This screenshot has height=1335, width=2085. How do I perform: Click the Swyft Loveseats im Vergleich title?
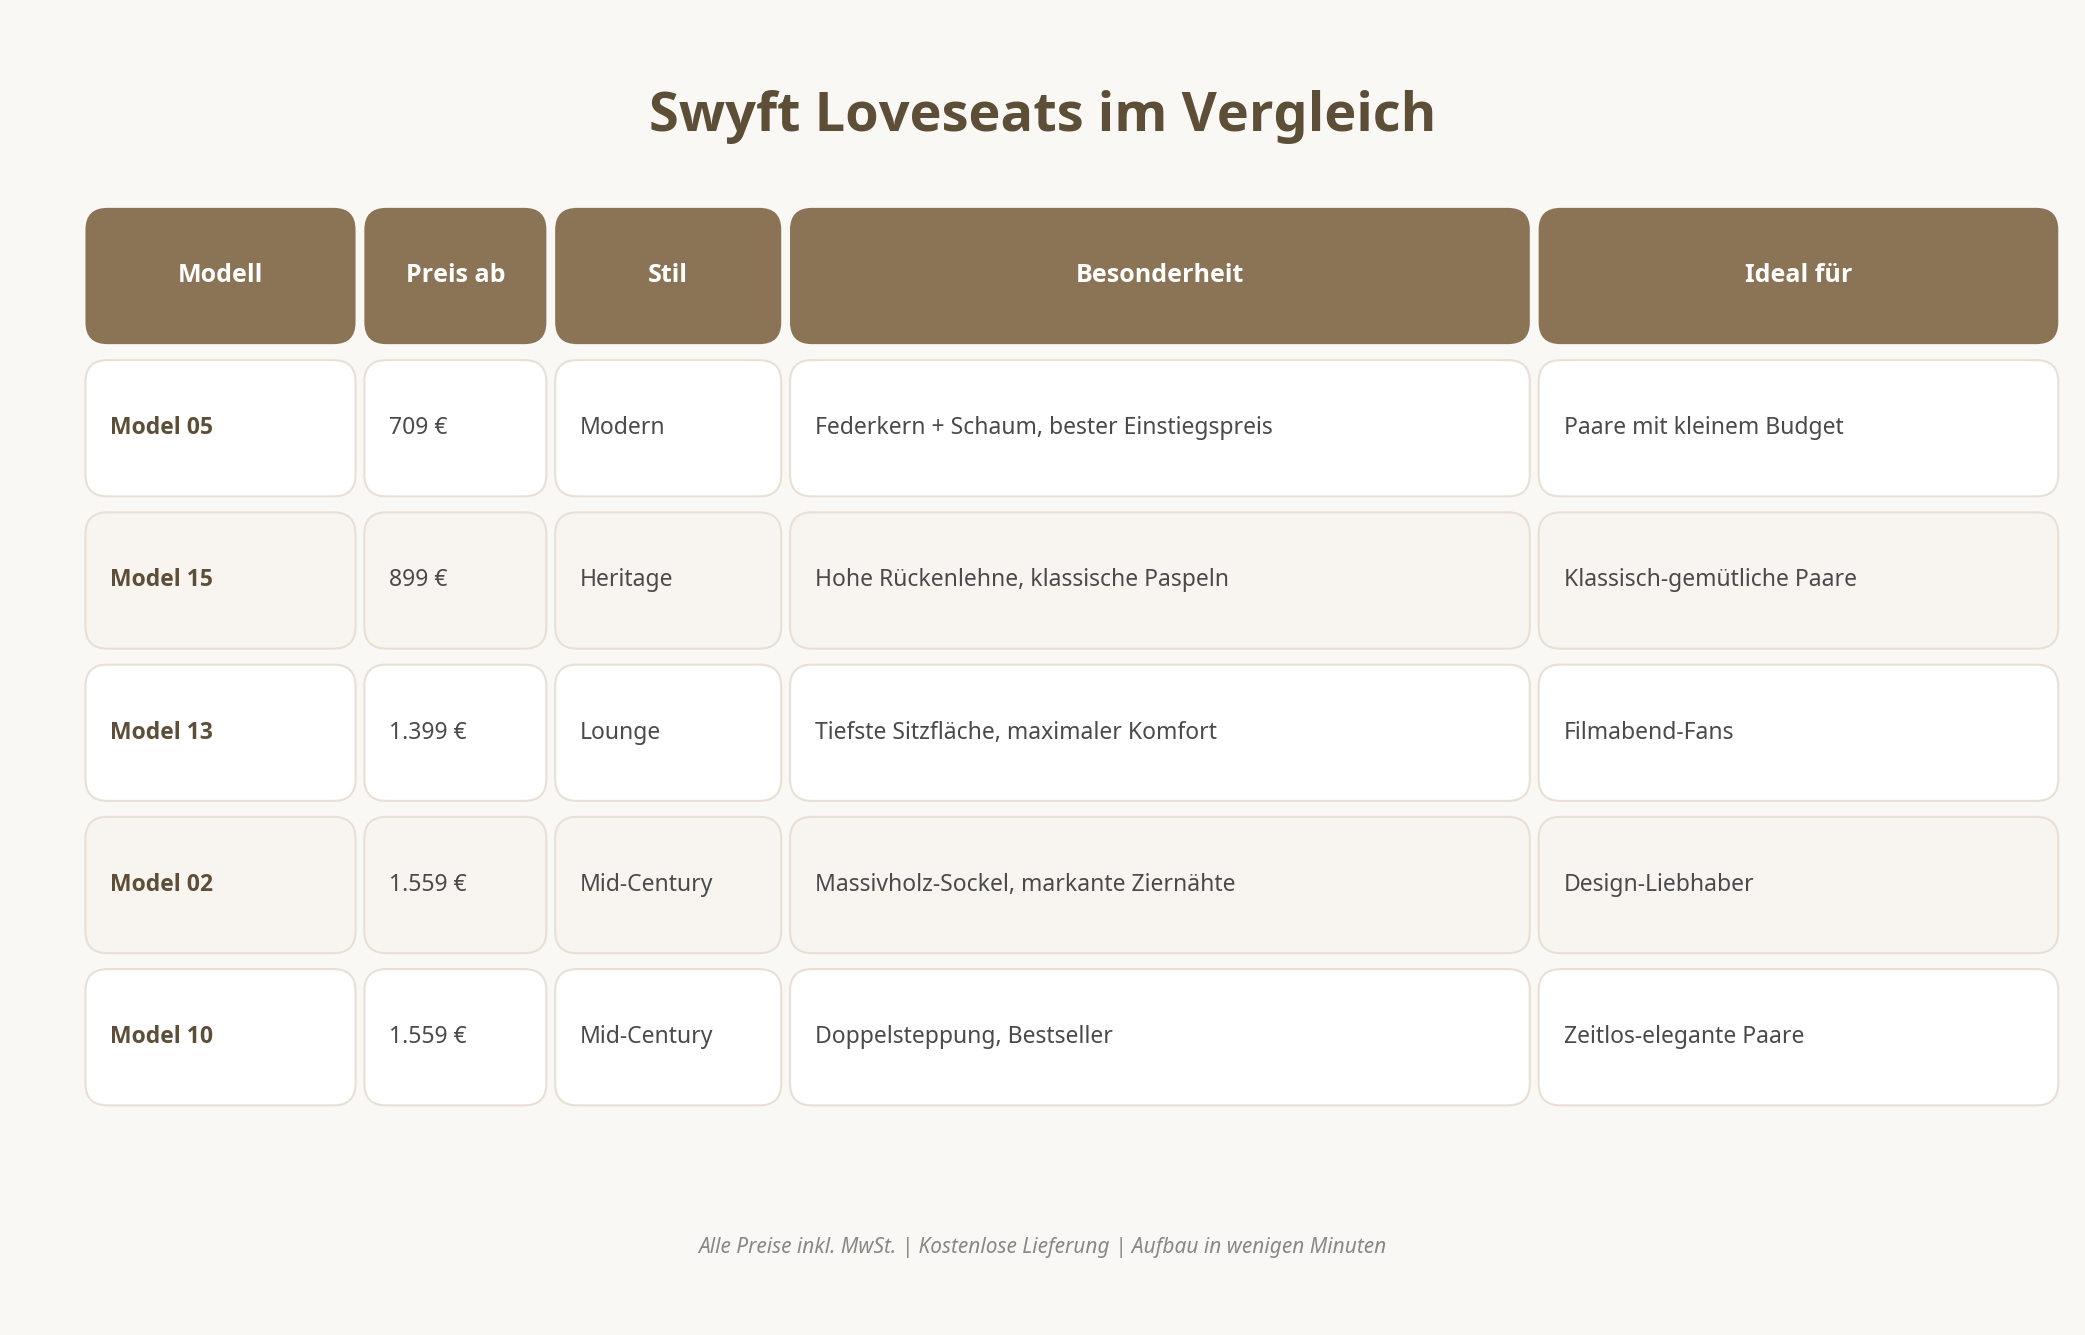coord(1041,112)
